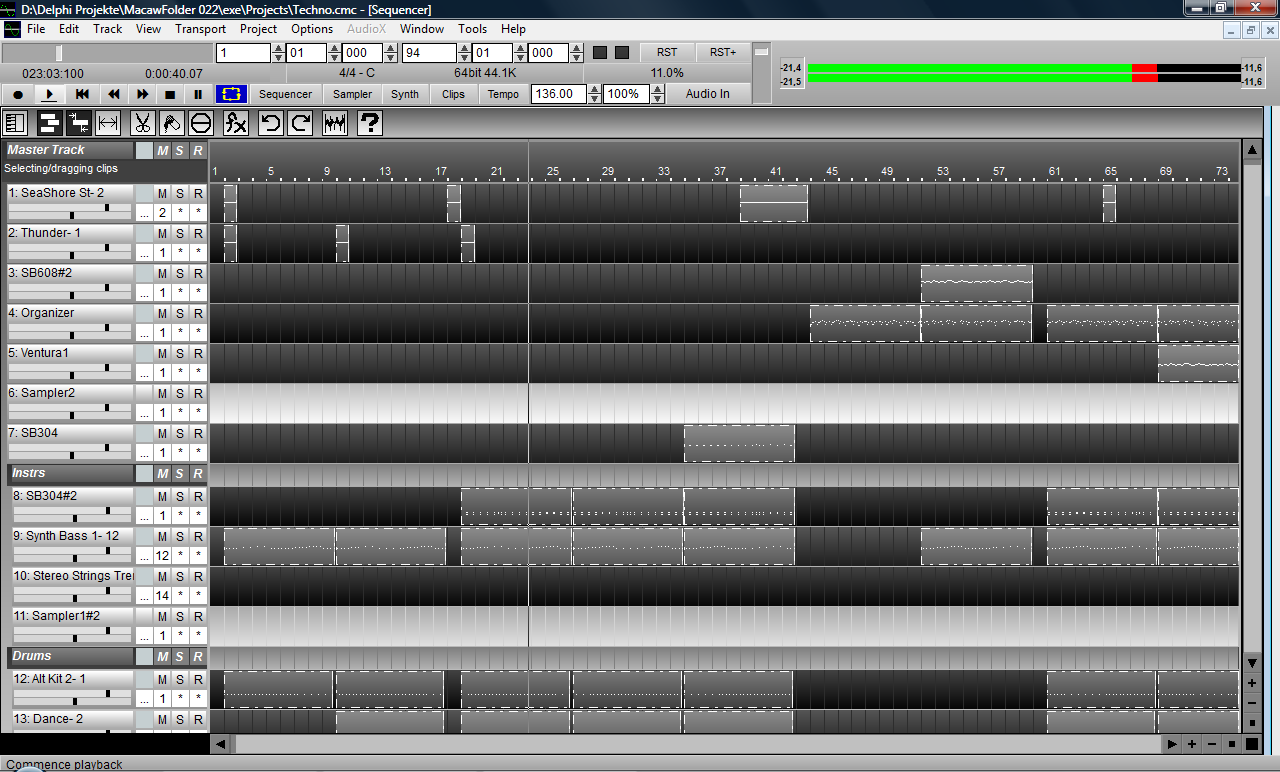Click the undo arrow icon

[x=270, y=123]
